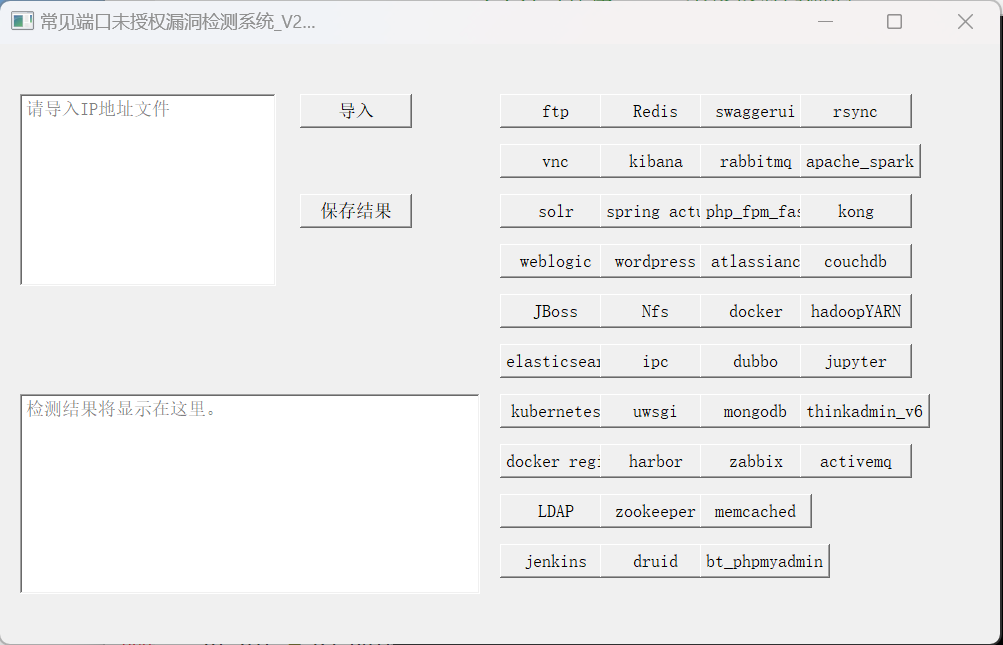Viewport: 1003px width, 645px height.
Task: Run the uwsgi check
Action: pyautogui.click(x=651, y=410)
